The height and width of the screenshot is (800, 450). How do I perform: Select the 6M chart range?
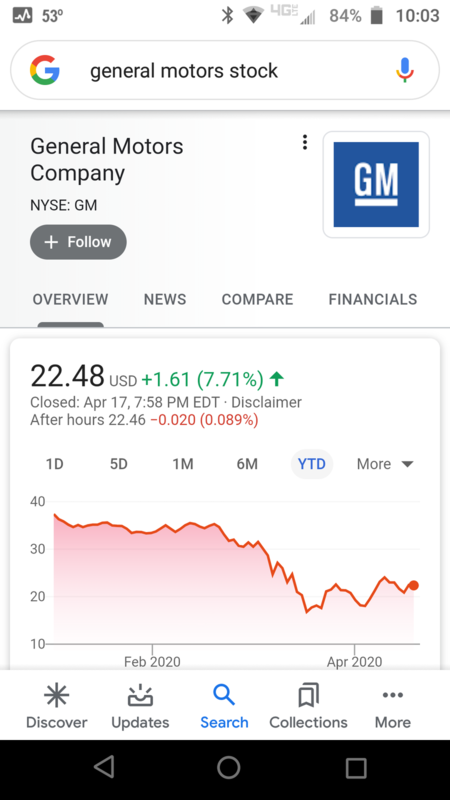click(x=247, y=464)
